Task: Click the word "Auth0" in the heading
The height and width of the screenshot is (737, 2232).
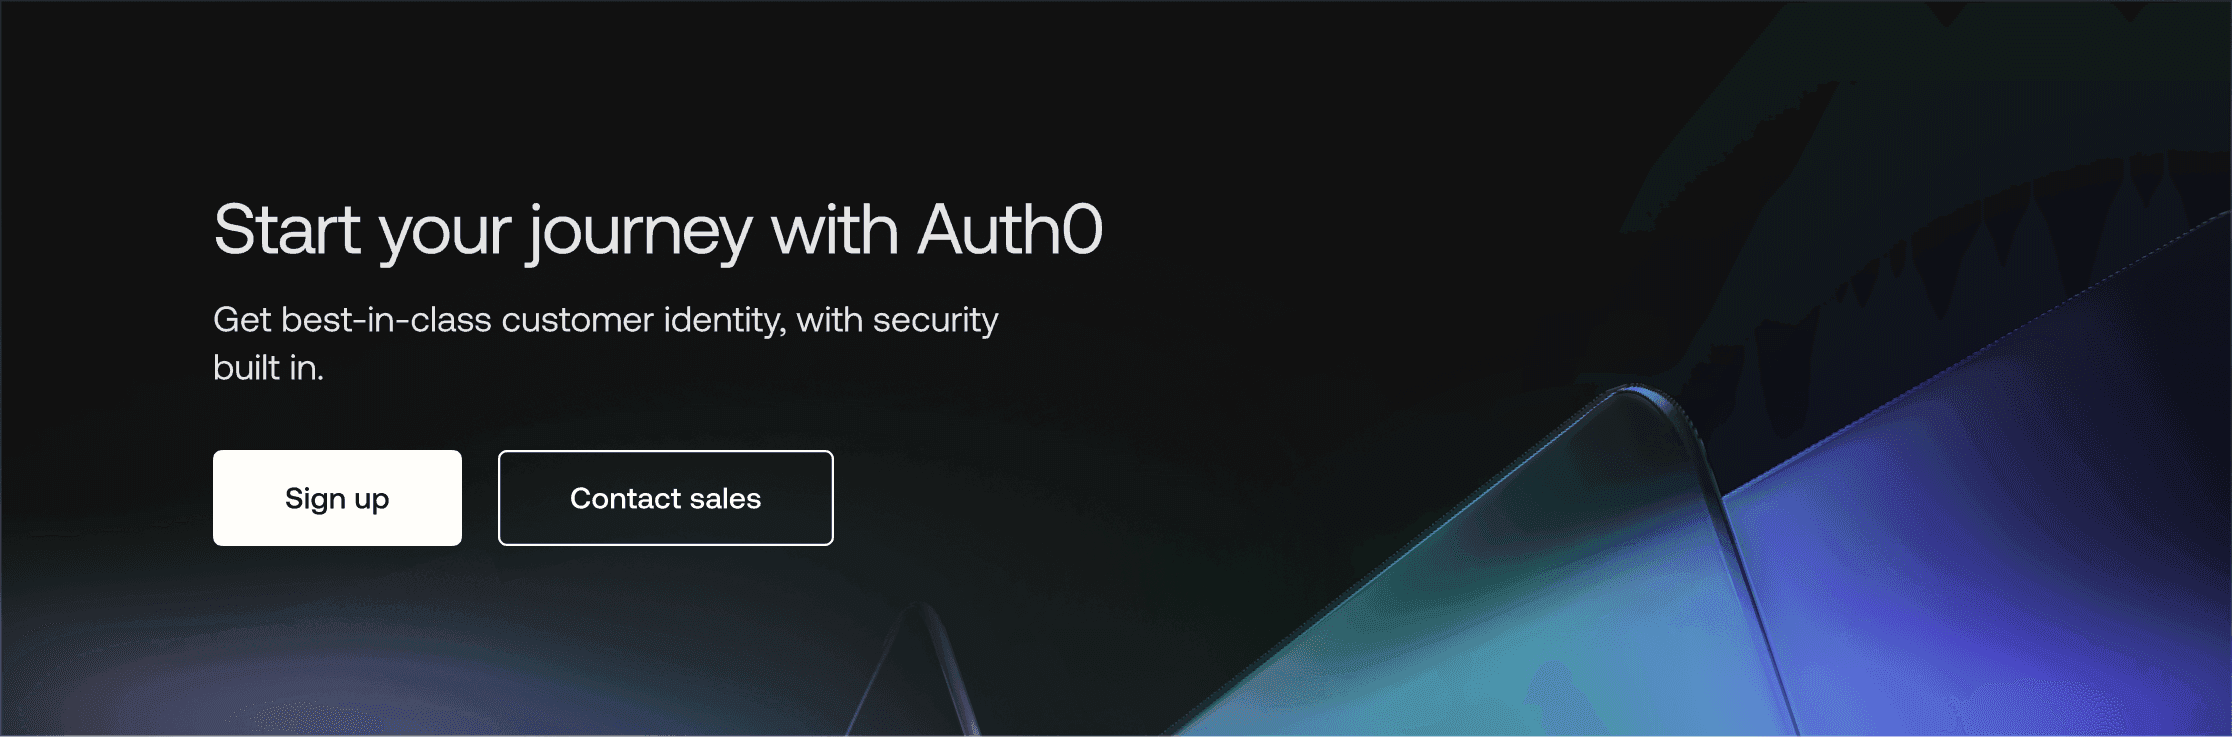Action: tap(1010, 230)
